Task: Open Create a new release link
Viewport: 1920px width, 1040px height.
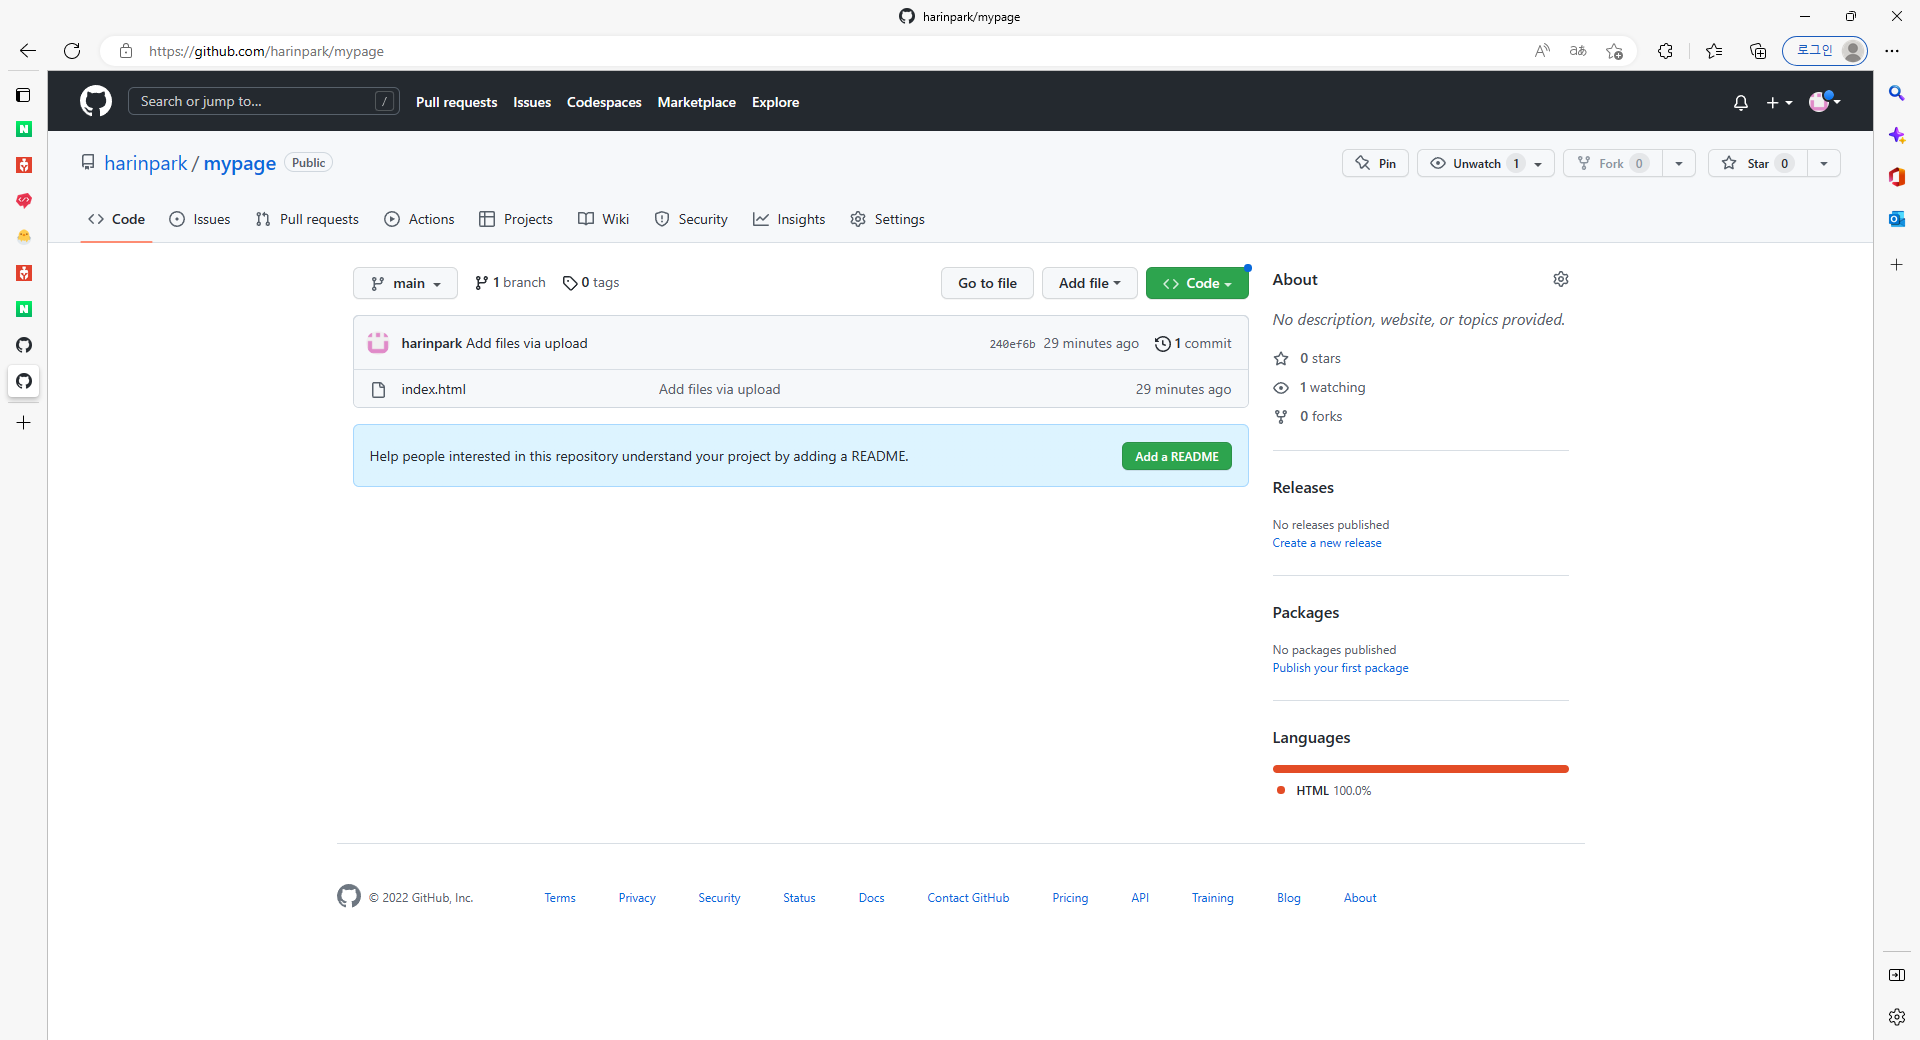Action: pos(1327,543)
